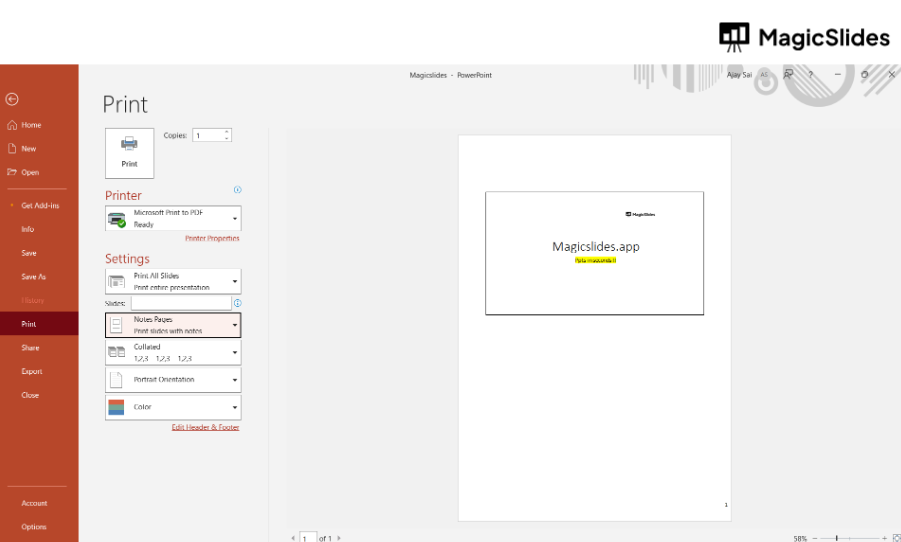901x542 pixels.
Task: Click the Slides range input field
Action: click(x=181, y=303)
